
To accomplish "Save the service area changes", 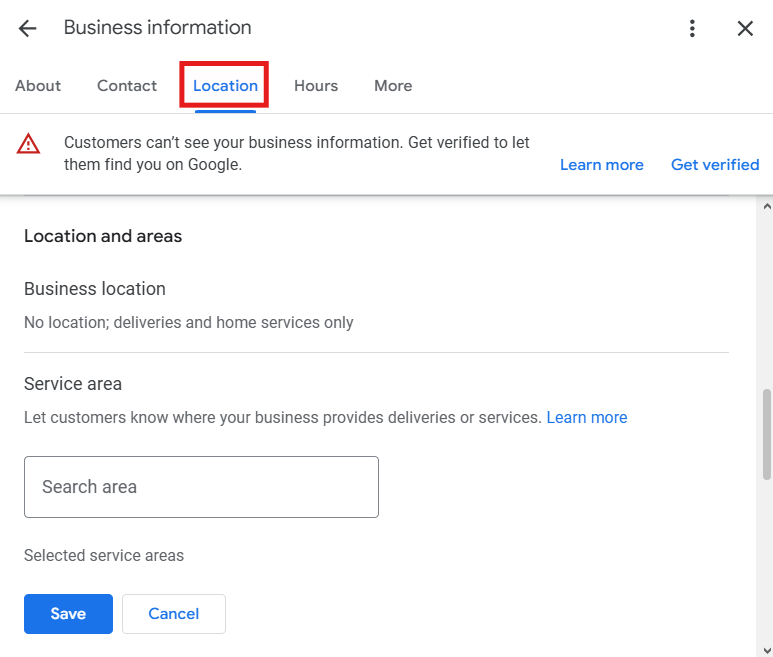I will pos(68,614).
